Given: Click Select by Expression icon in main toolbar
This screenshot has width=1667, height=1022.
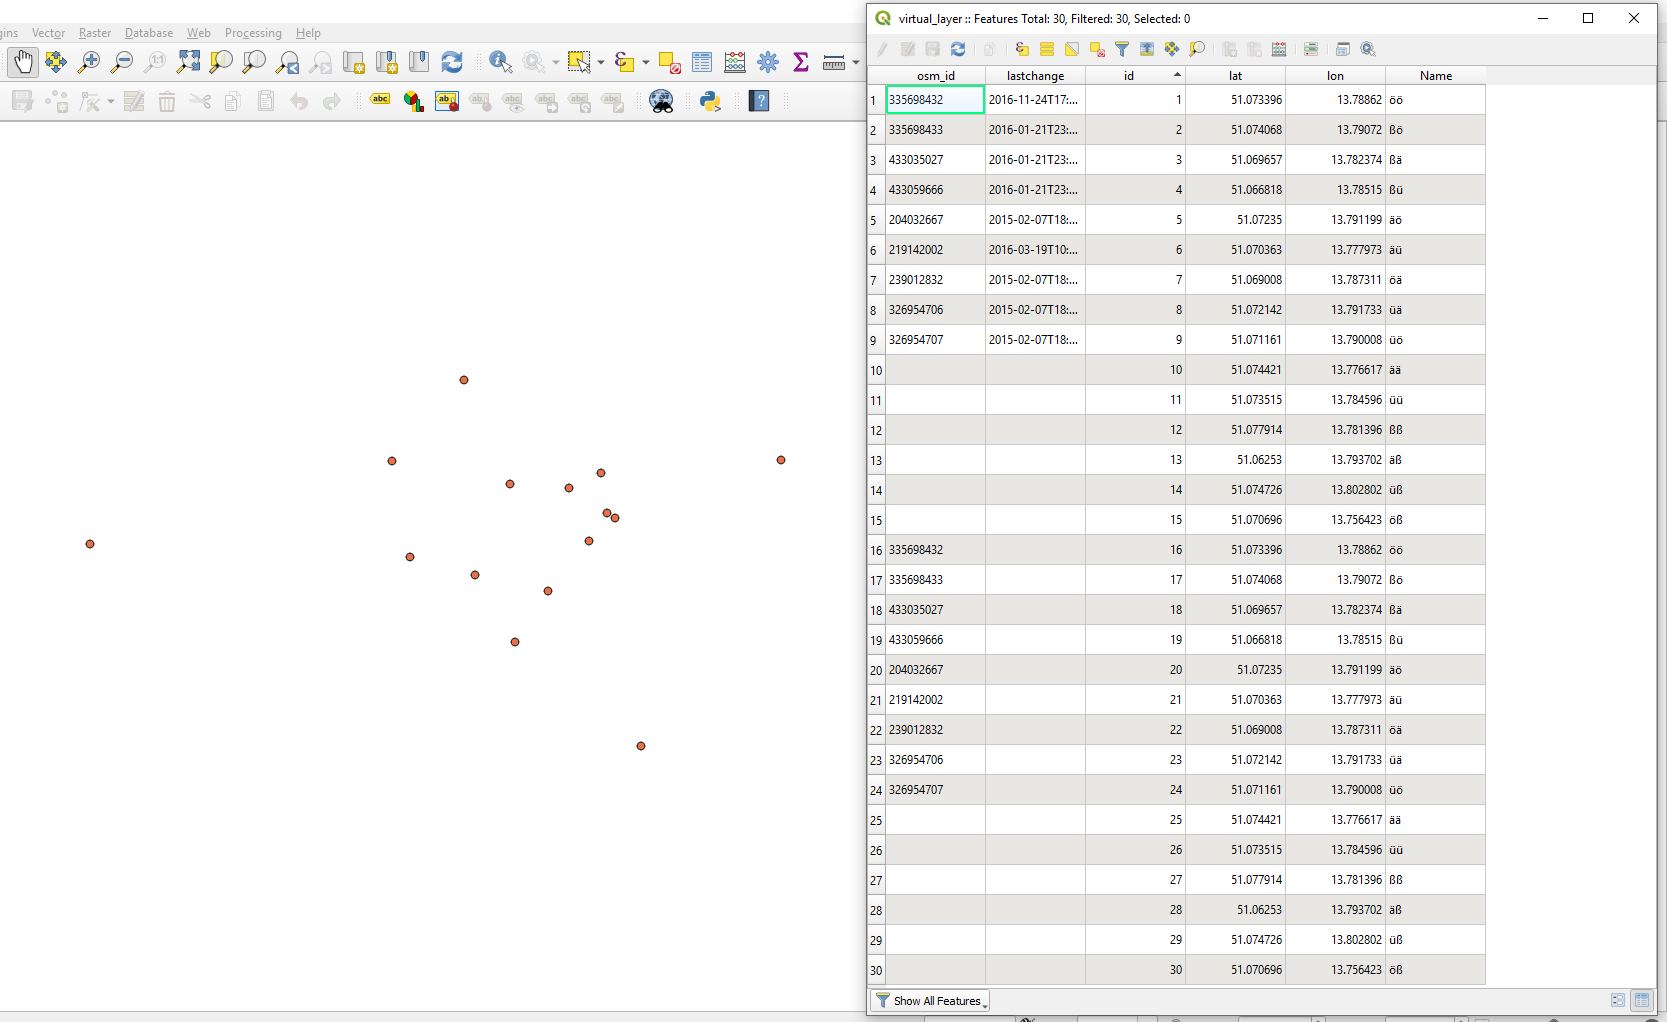Looking at the screenshot, I should 624,62.
